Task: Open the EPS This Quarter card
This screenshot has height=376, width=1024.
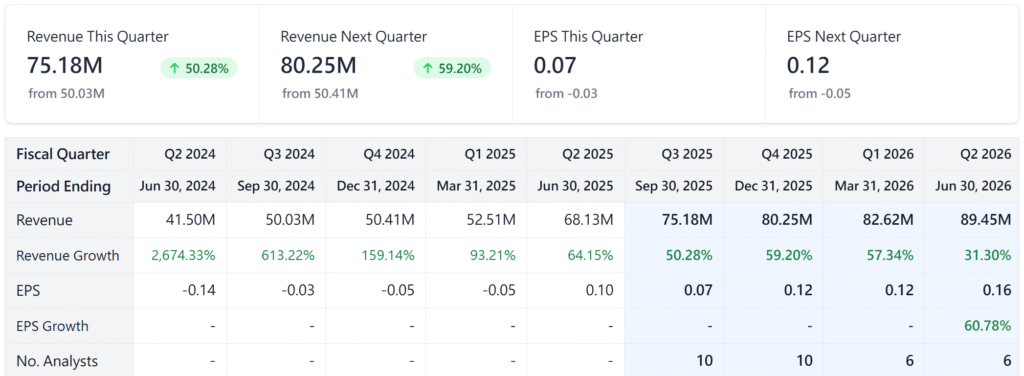Action: tap(639, 64)
